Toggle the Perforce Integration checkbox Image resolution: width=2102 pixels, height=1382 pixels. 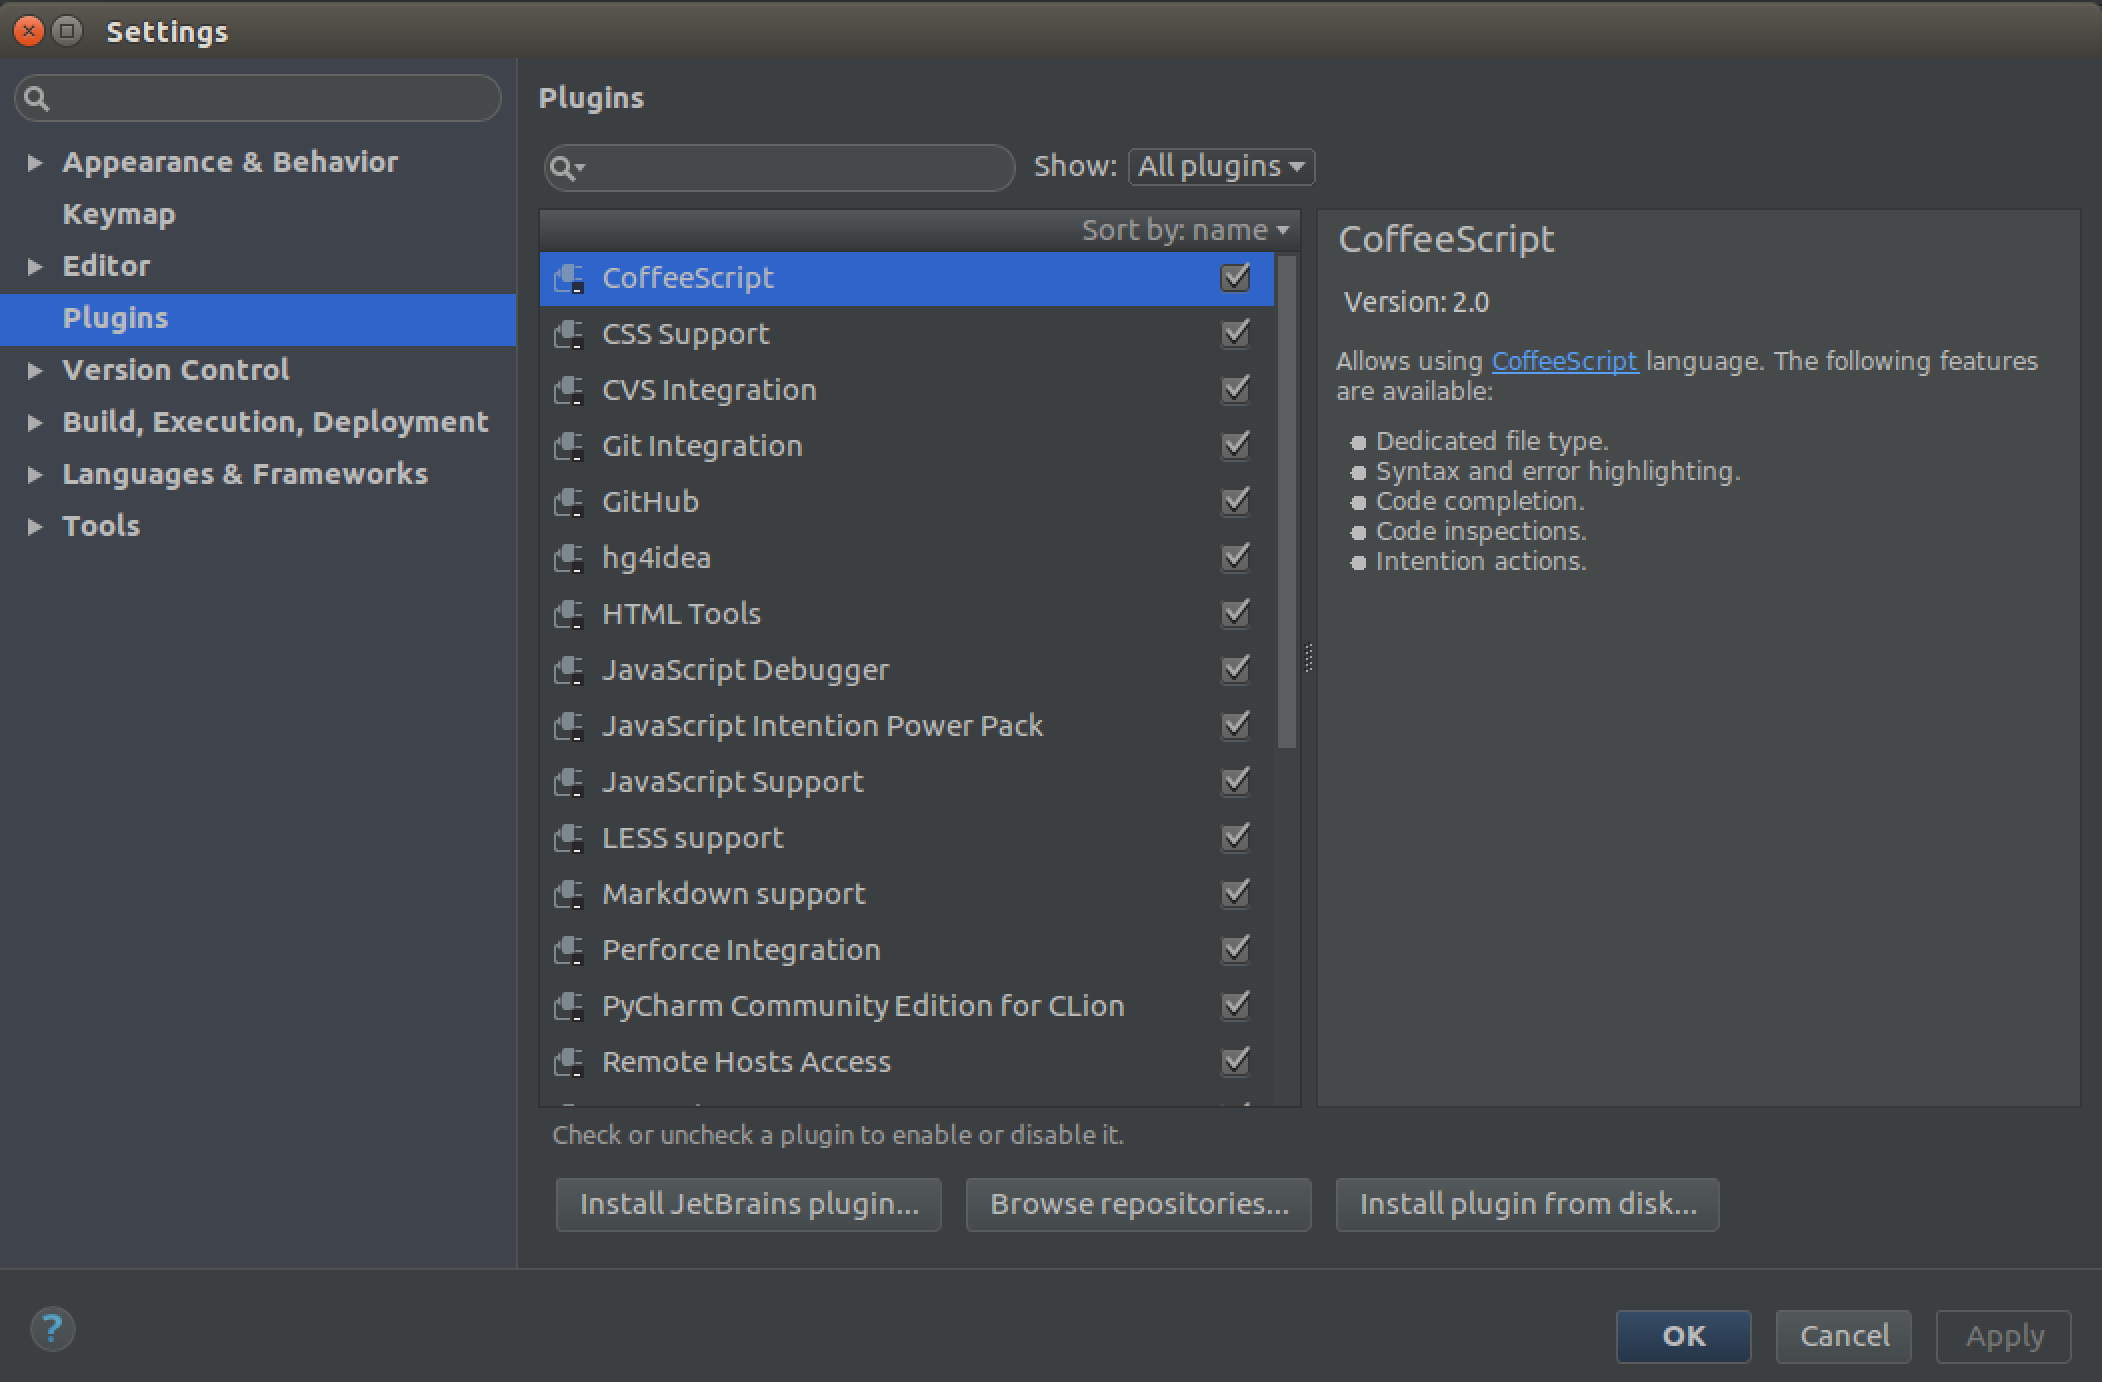point(1236,949)
